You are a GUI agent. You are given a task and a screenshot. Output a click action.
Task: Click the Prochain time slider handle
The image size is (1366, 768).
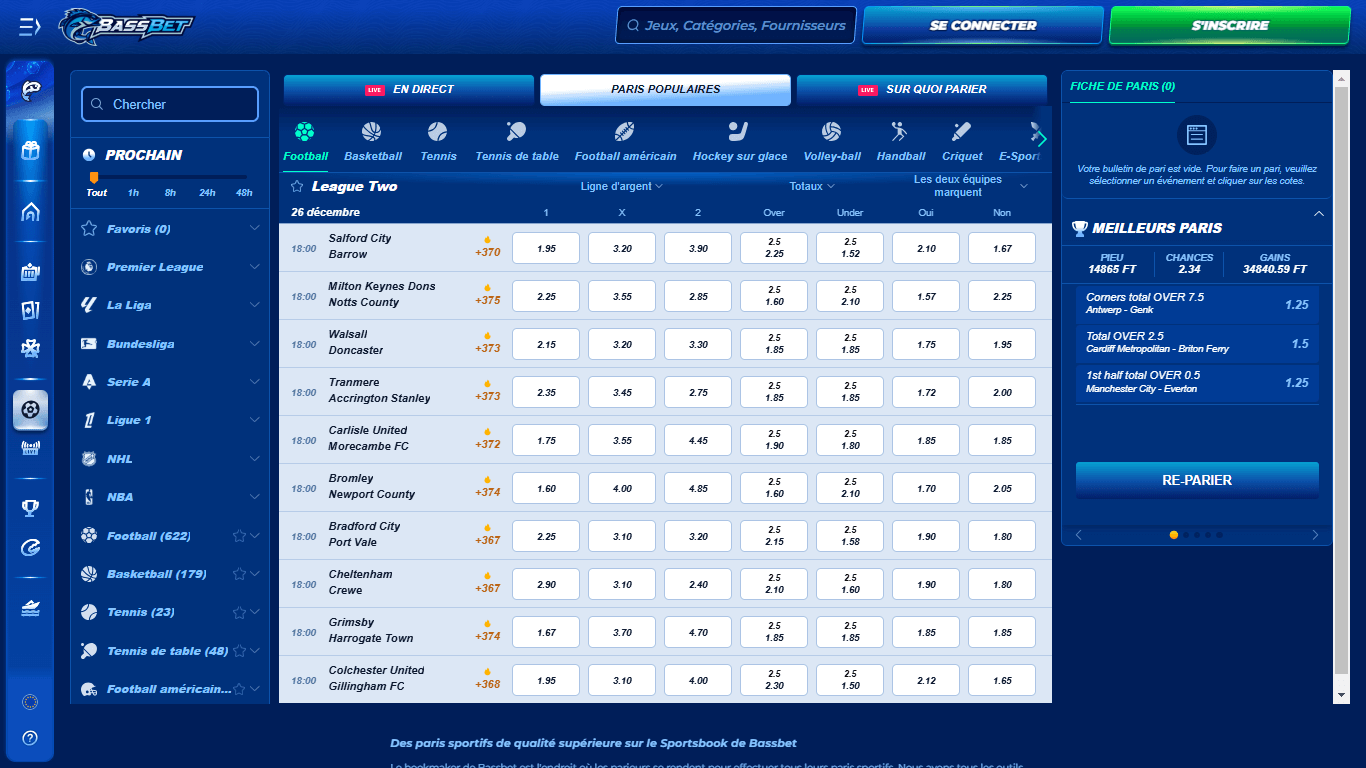pyautogui.click(x=94, y=177)
